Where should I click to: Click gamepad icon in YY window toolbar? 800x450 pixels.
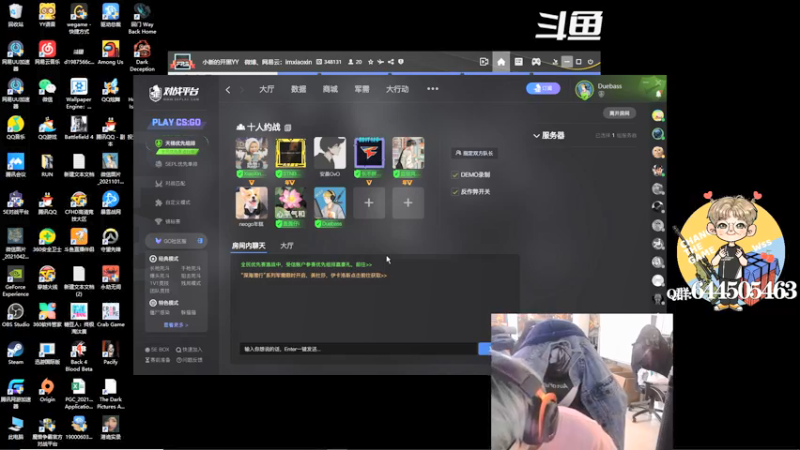pyautogui.click(x=536, y=62)
